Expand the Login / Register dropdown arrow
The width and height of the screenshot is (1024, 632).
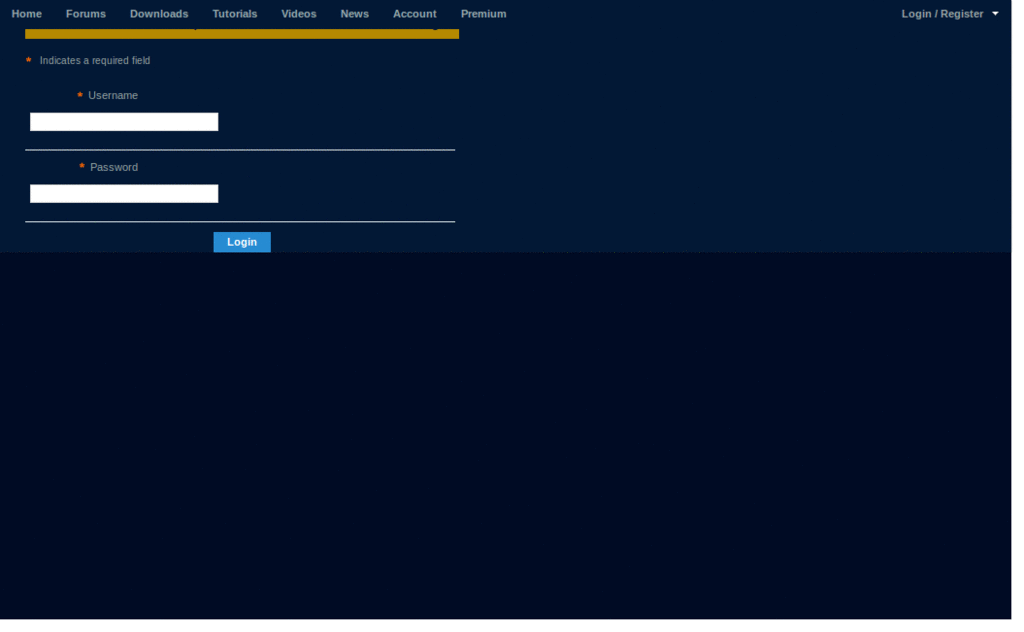[995, 14]
